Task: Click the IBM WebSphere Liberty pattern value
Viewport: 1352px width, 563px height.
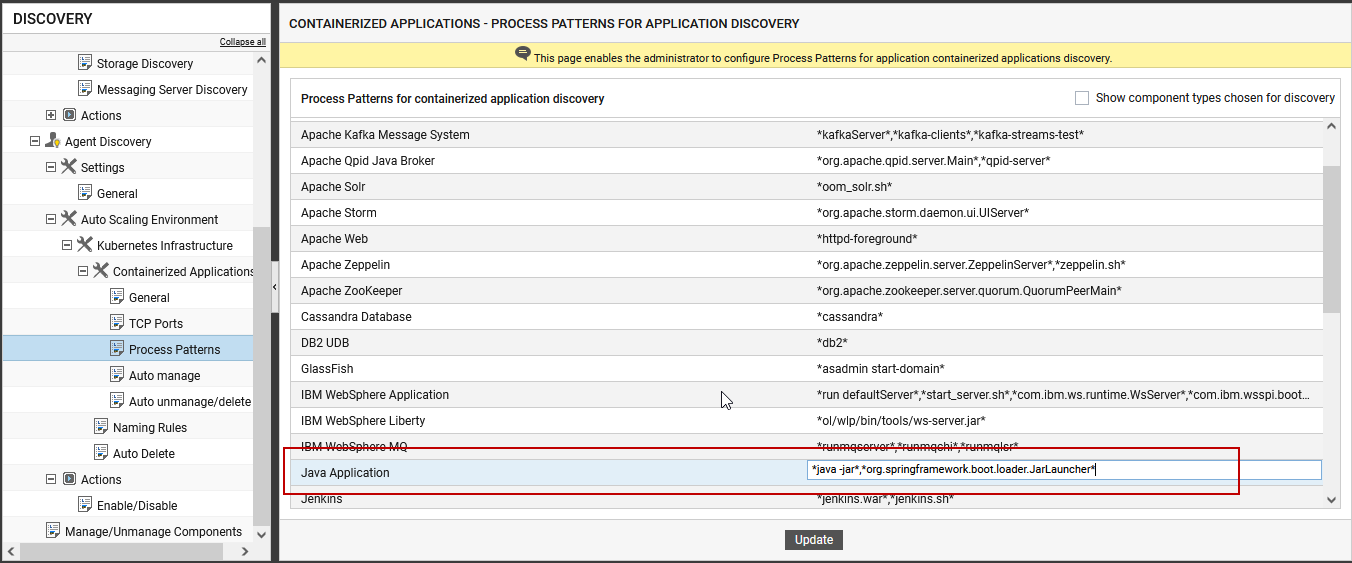Action: pyautogui.click(x=901, y=421)
